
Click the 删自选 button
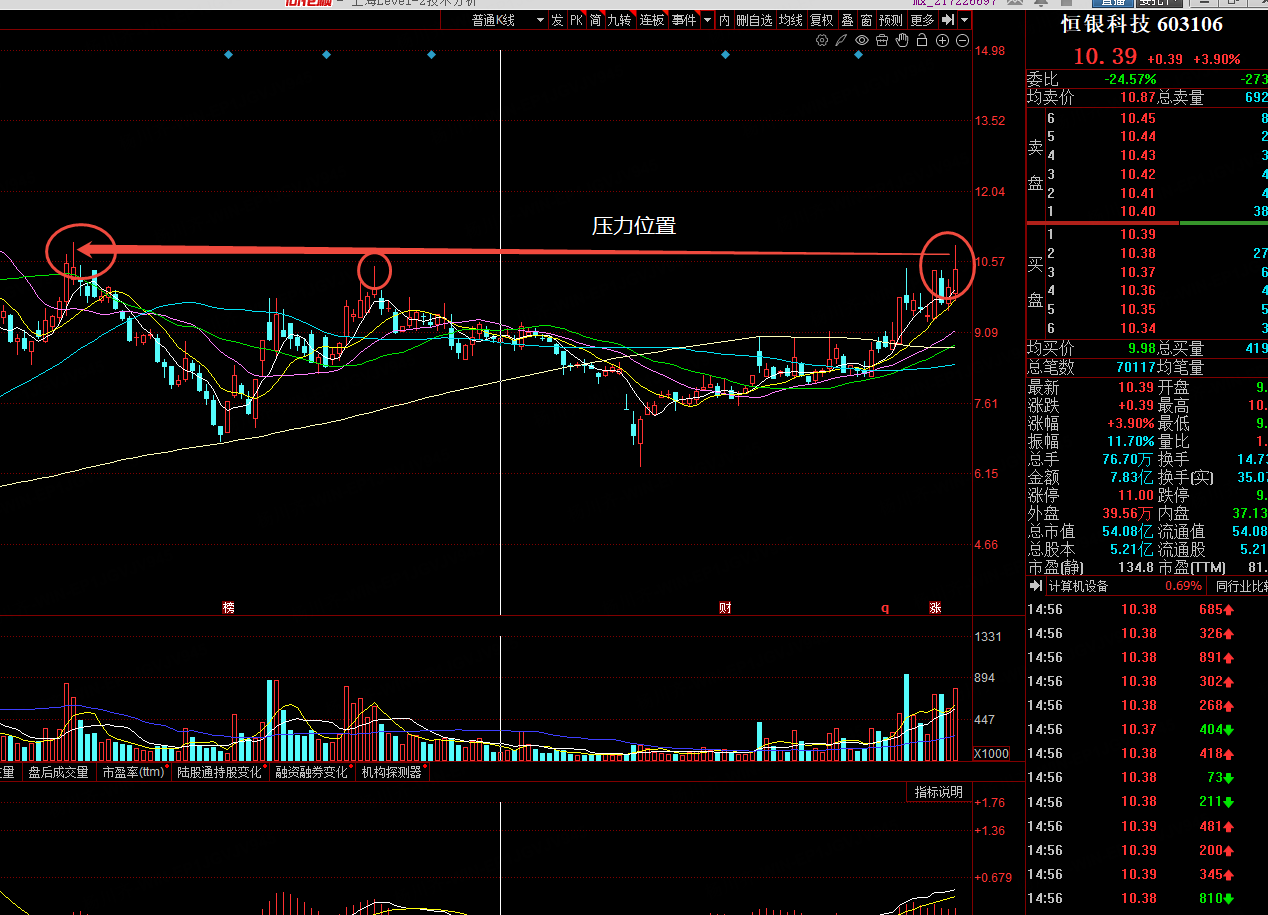click(754, 20)
